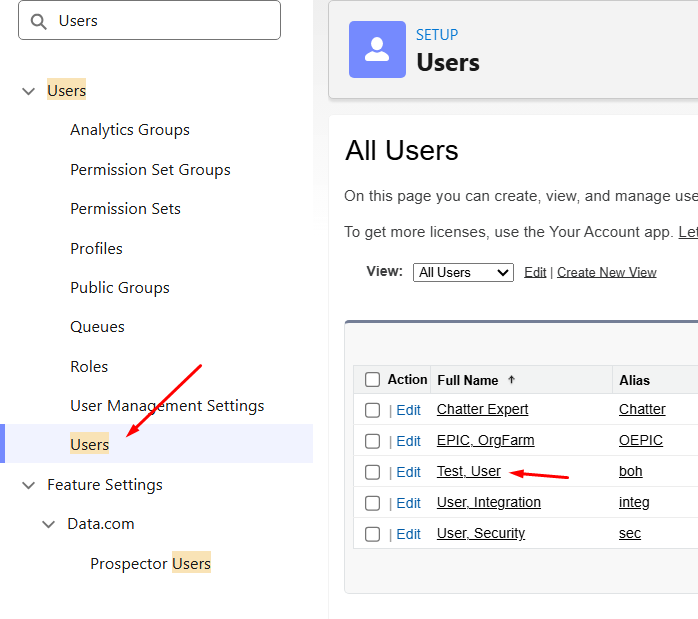Image resolution: width=698 pixels, height=619 pixels.
Task: Select Public Groups menu item
Action: (x=119, y=288)
